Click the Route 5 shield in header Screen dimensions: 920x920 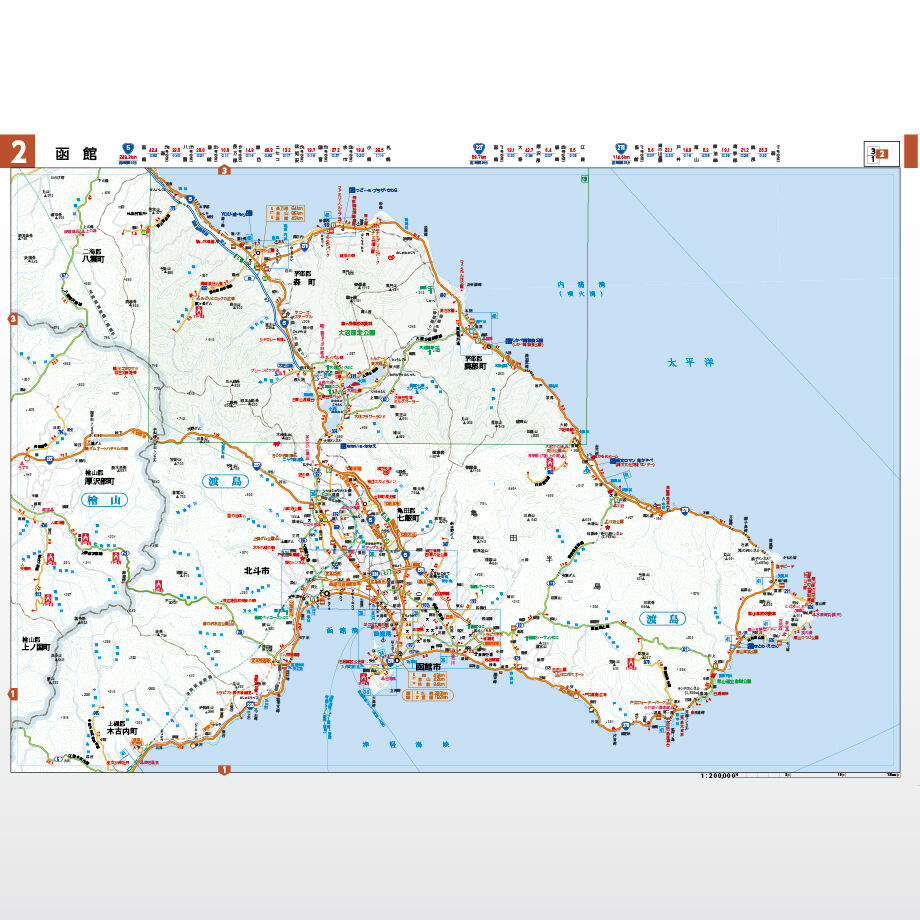[127, 148]
